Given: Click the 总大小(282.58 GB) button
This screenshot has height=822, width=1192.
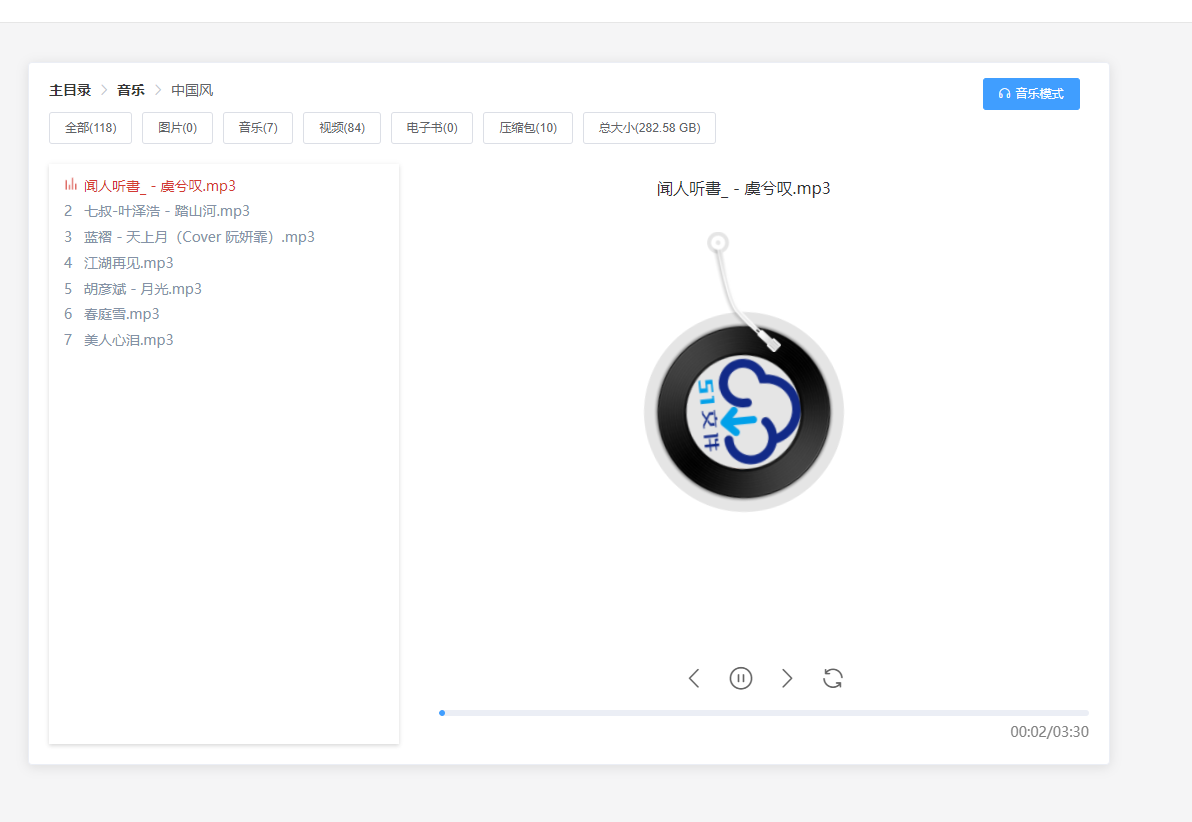Looking at the screenshot, I should point(649,128).
